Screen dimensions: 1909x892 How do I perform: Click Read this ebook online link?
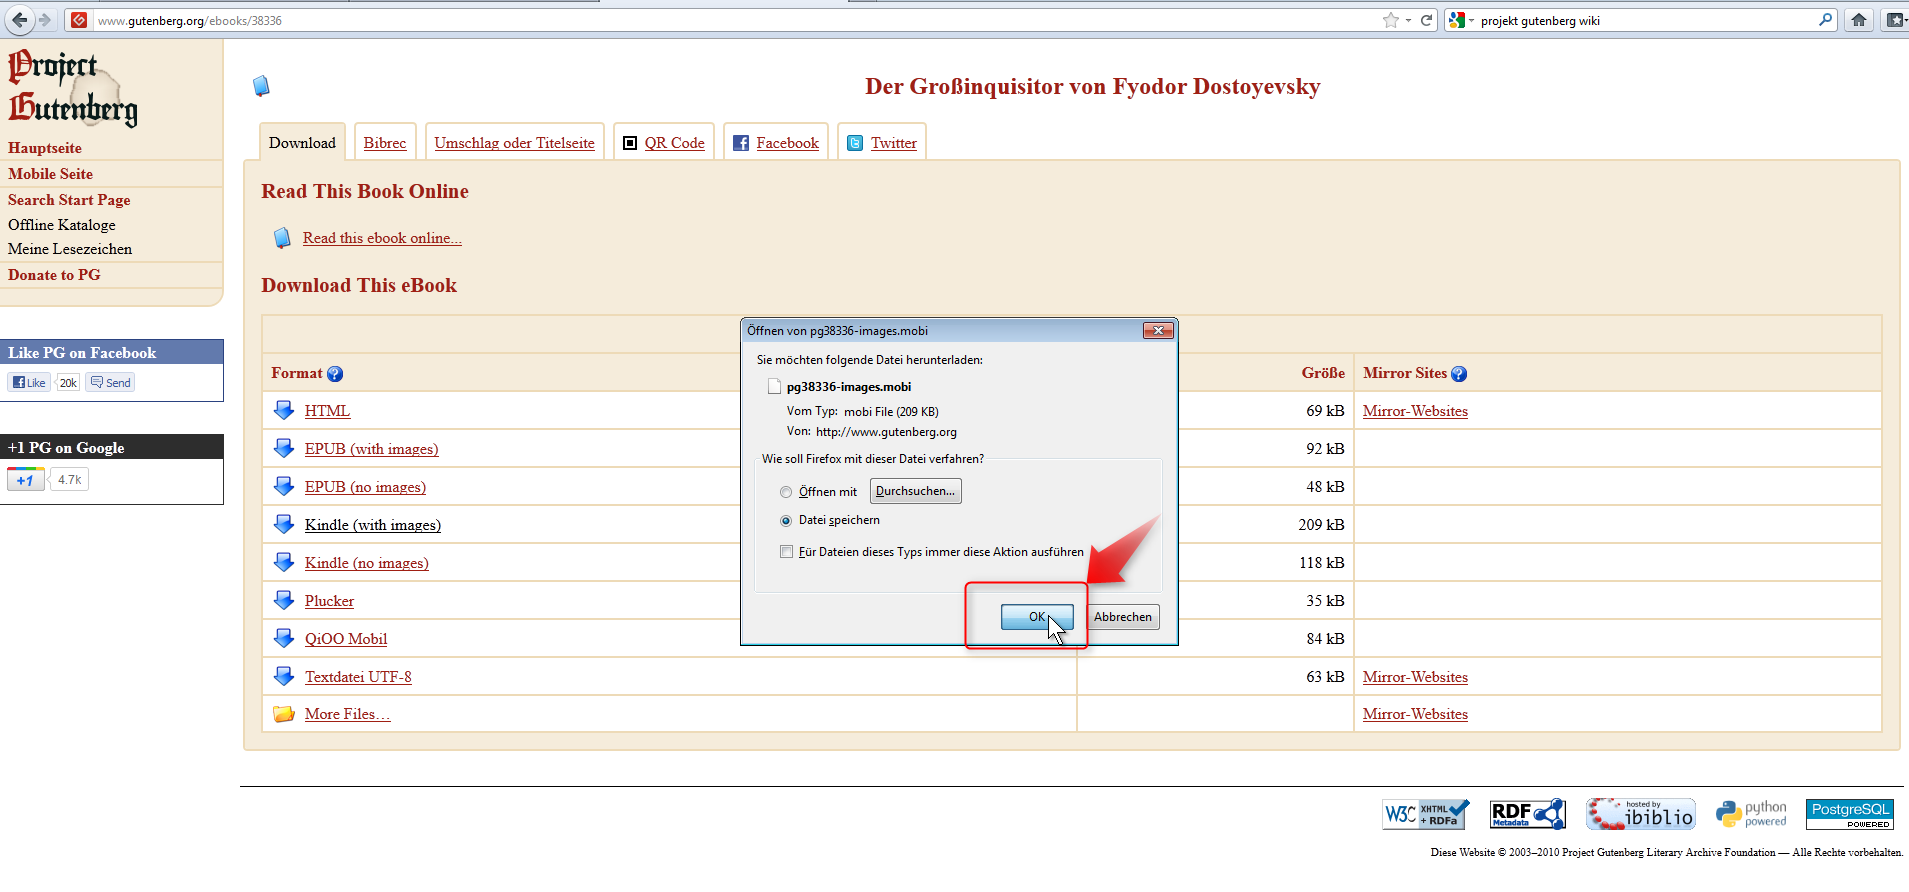382,238
